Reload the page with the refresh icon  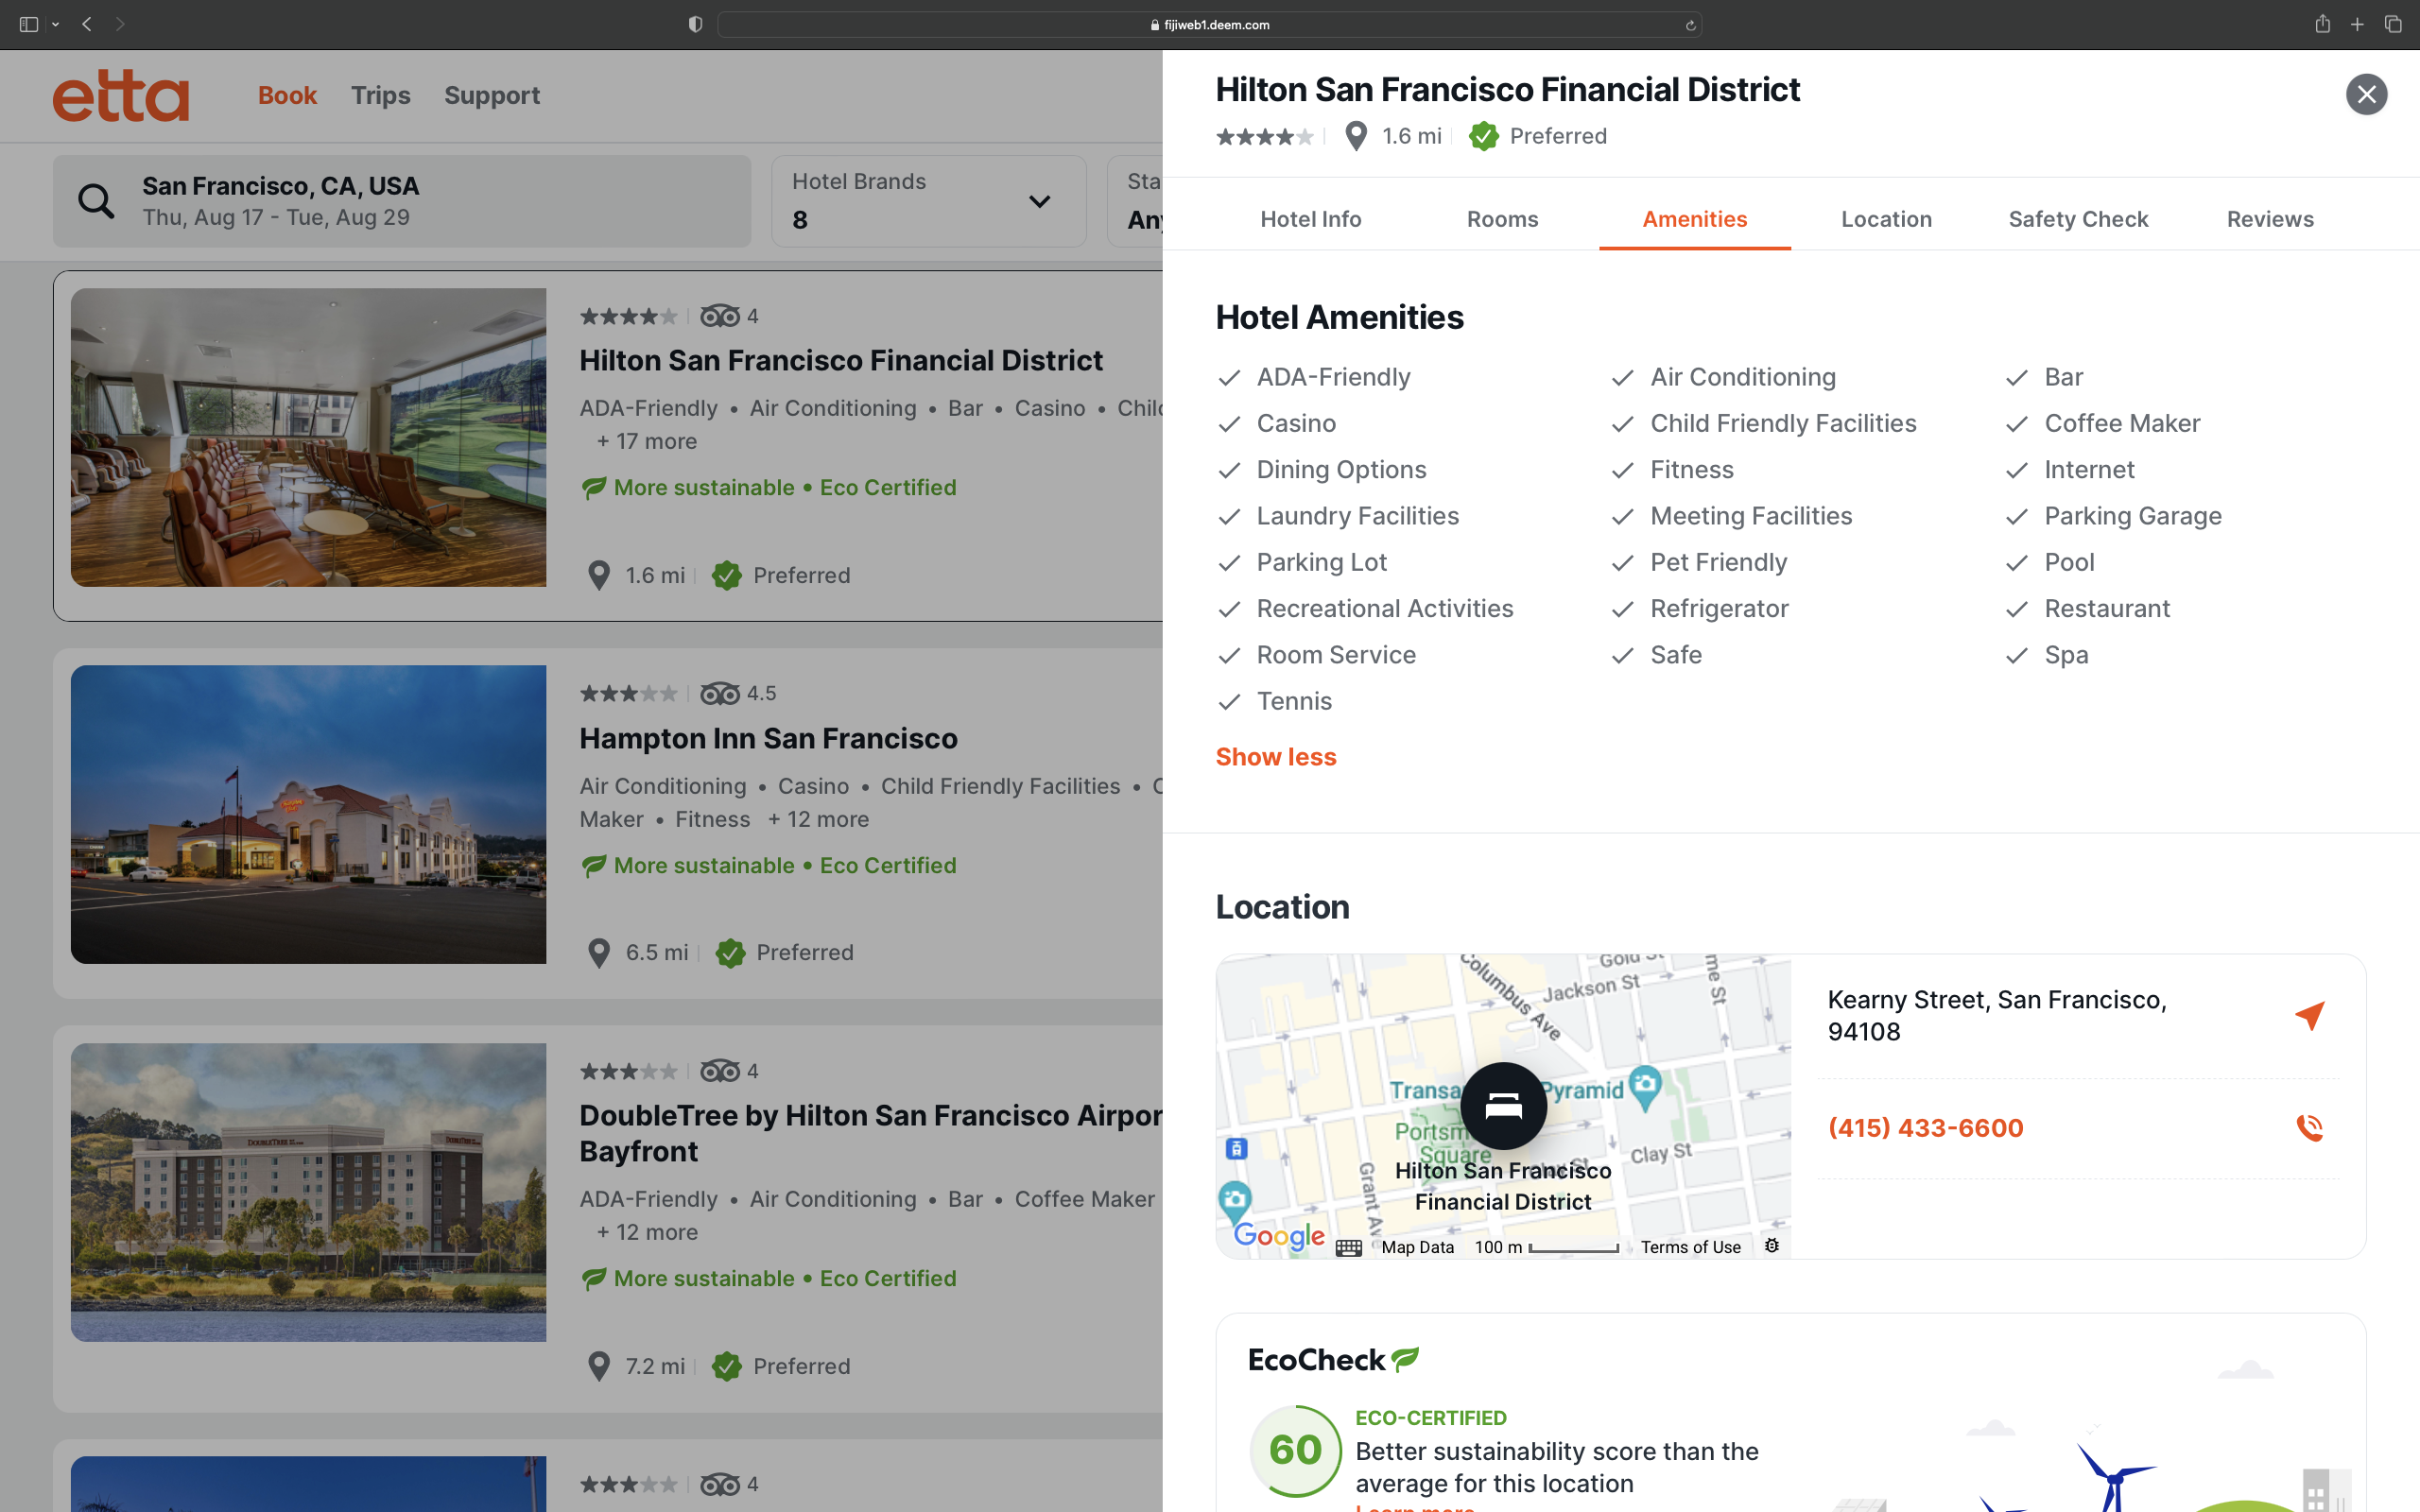tap(1690, 25)
